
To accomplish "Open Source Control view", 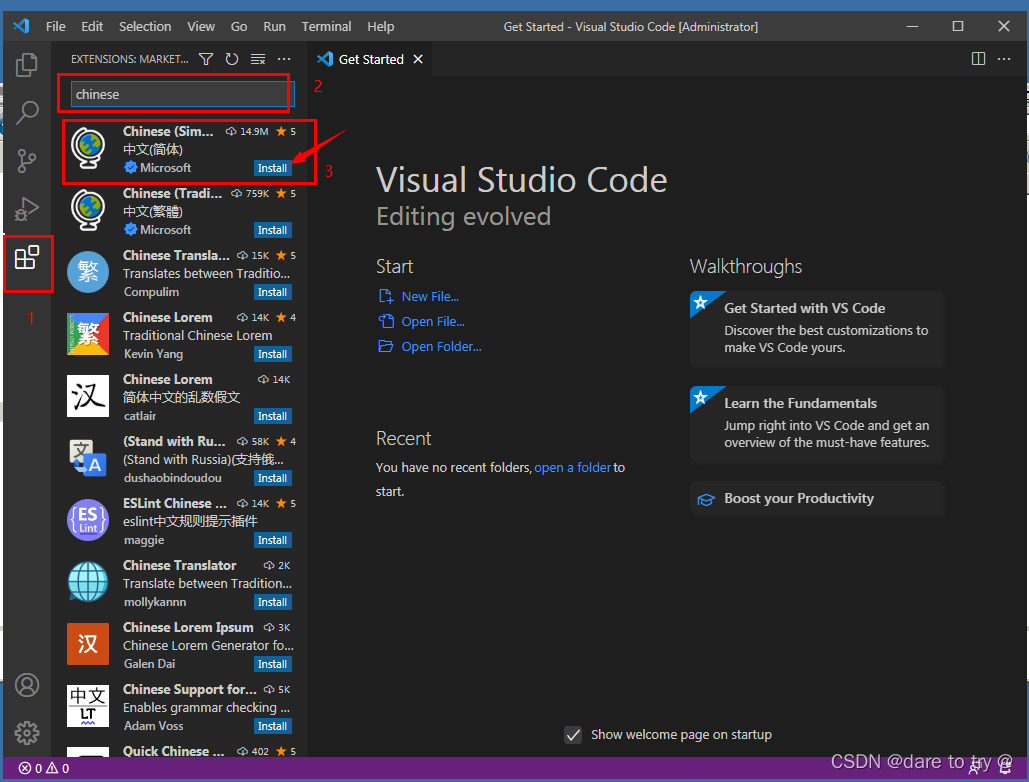I will point(27,160).
